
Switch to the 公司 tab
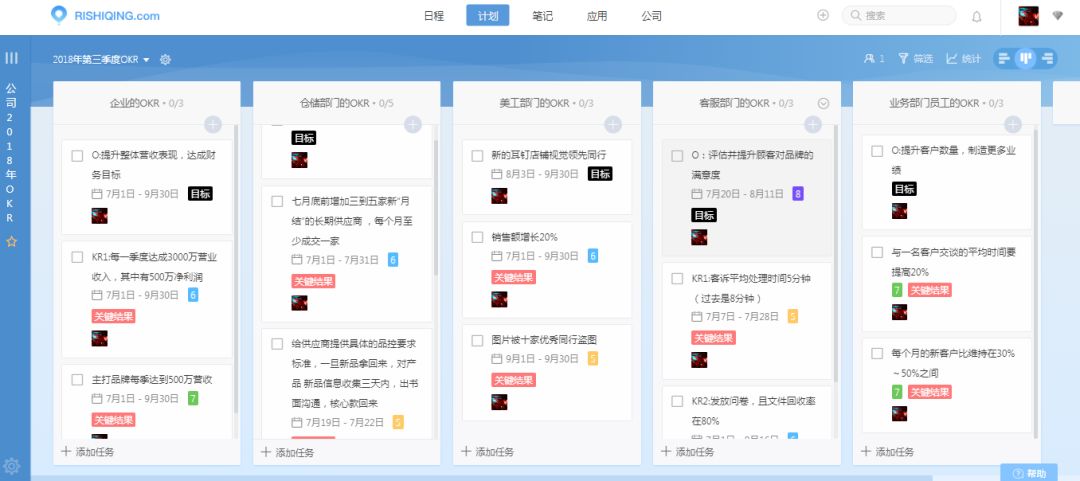click(652, 16)
